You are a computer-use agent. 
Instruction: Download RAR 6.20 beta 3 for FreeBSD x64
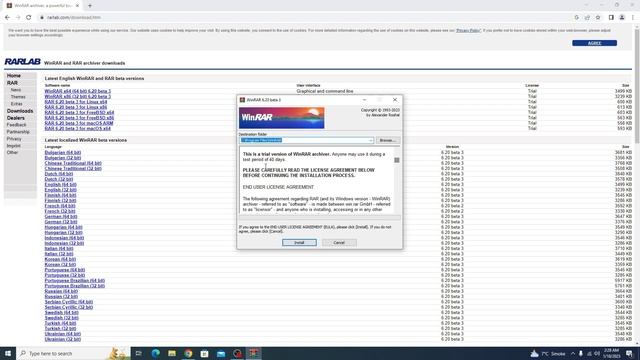point(79,112)
